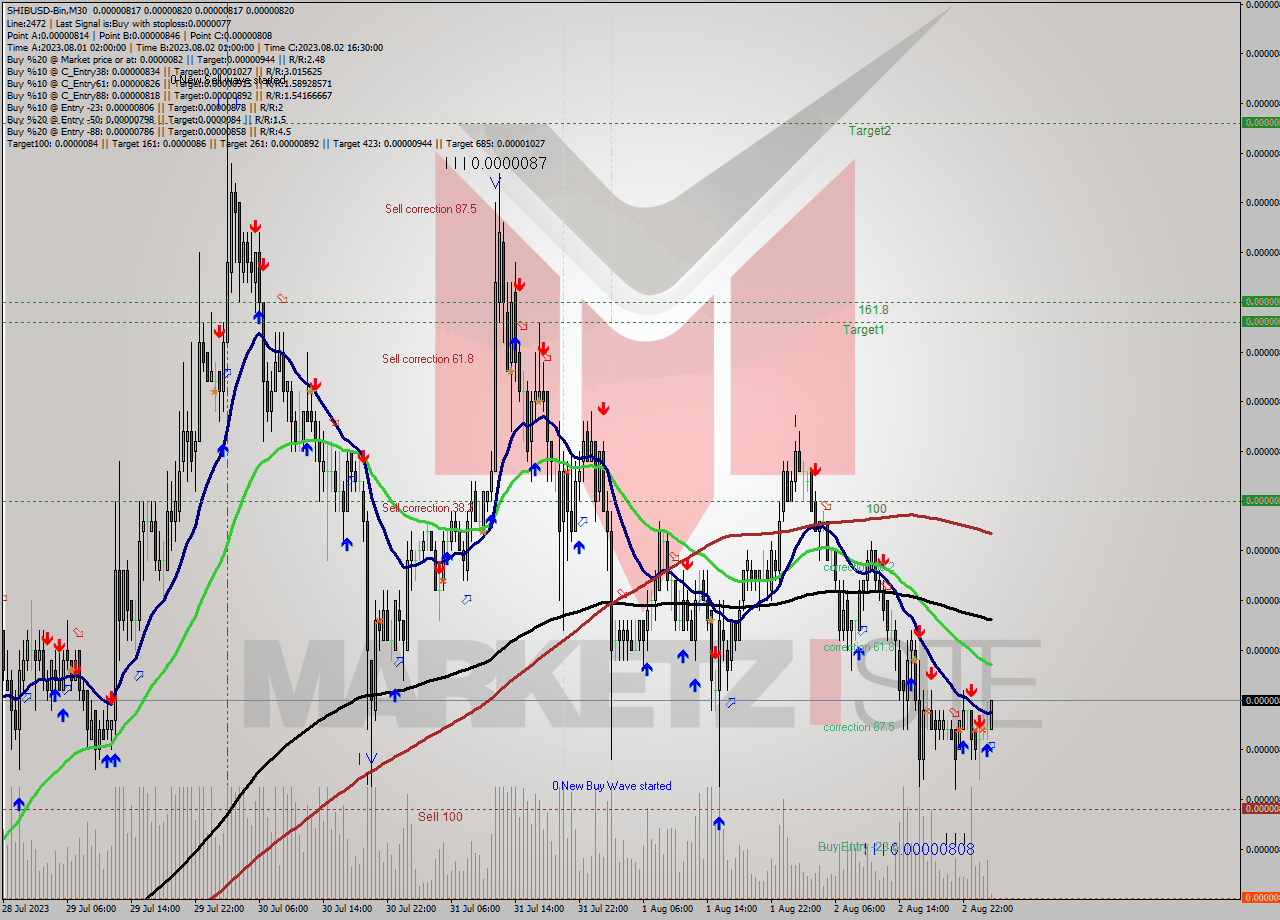
Task: Click the '0.00000808' low price annotation
Action: 932,849
